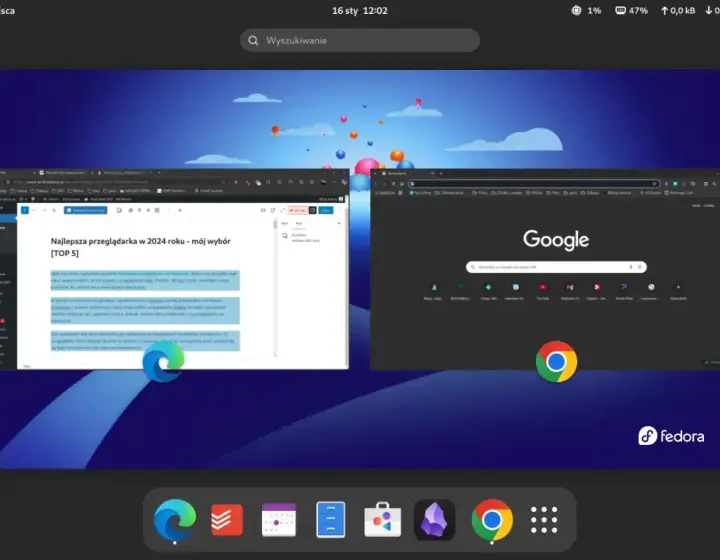Click the memory usage 47% indicator
The image size is (720, 560).
click(631, 11)
